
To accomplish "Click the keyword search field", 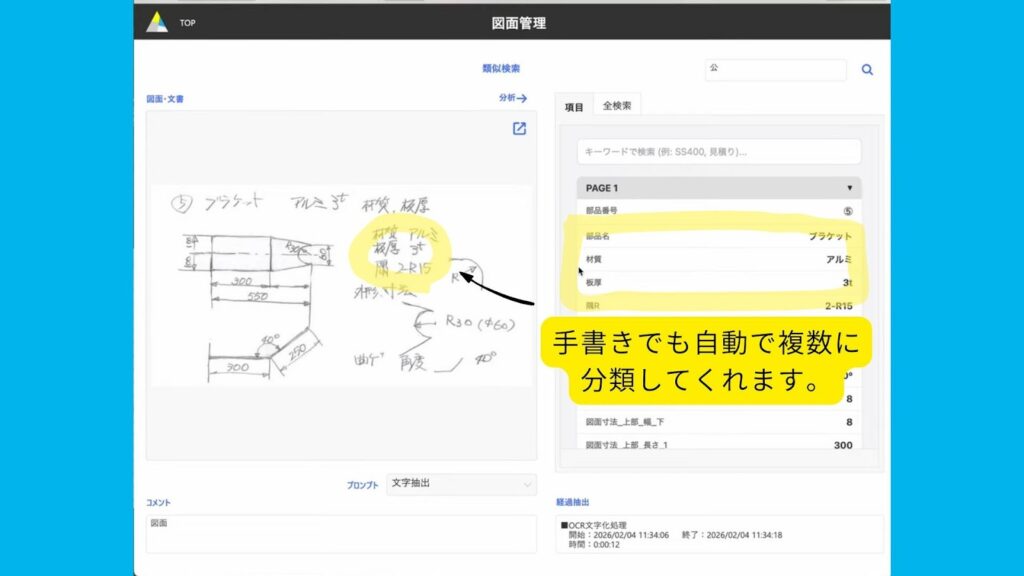I will (x=718, y=152).
